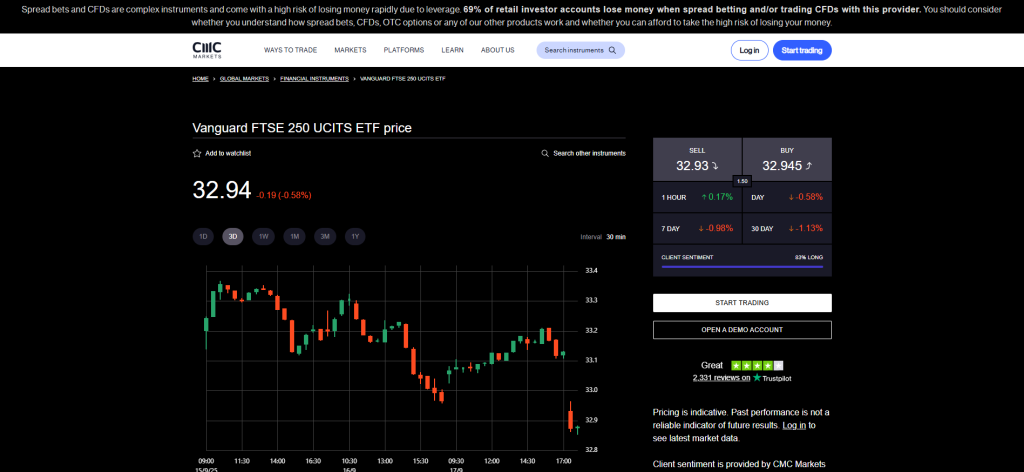Click the last green candlestick on chart
This screenshot has height=472, width=1024.
tap(577, 429)
